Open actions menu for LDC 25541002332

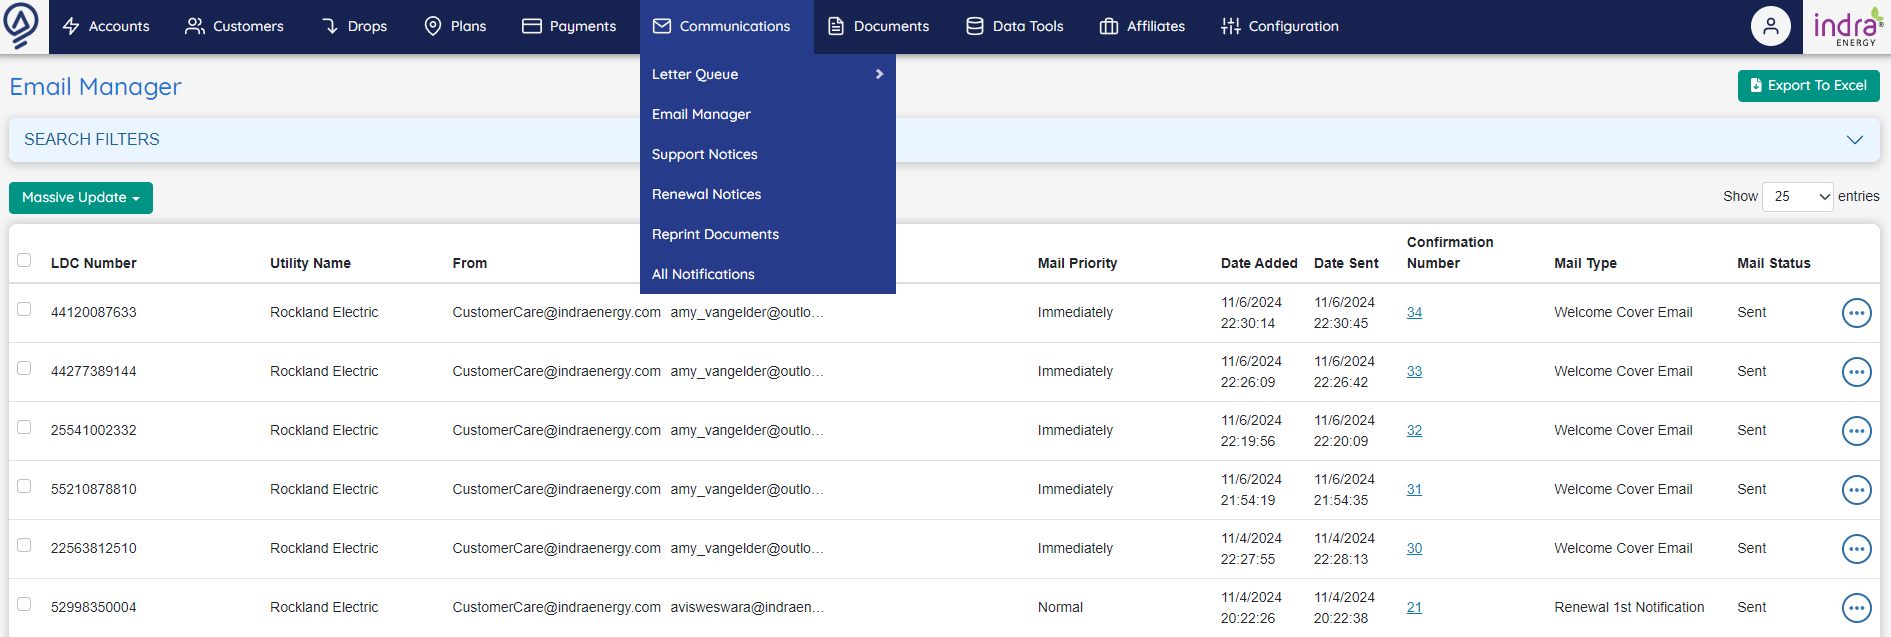coord(1857,431)
